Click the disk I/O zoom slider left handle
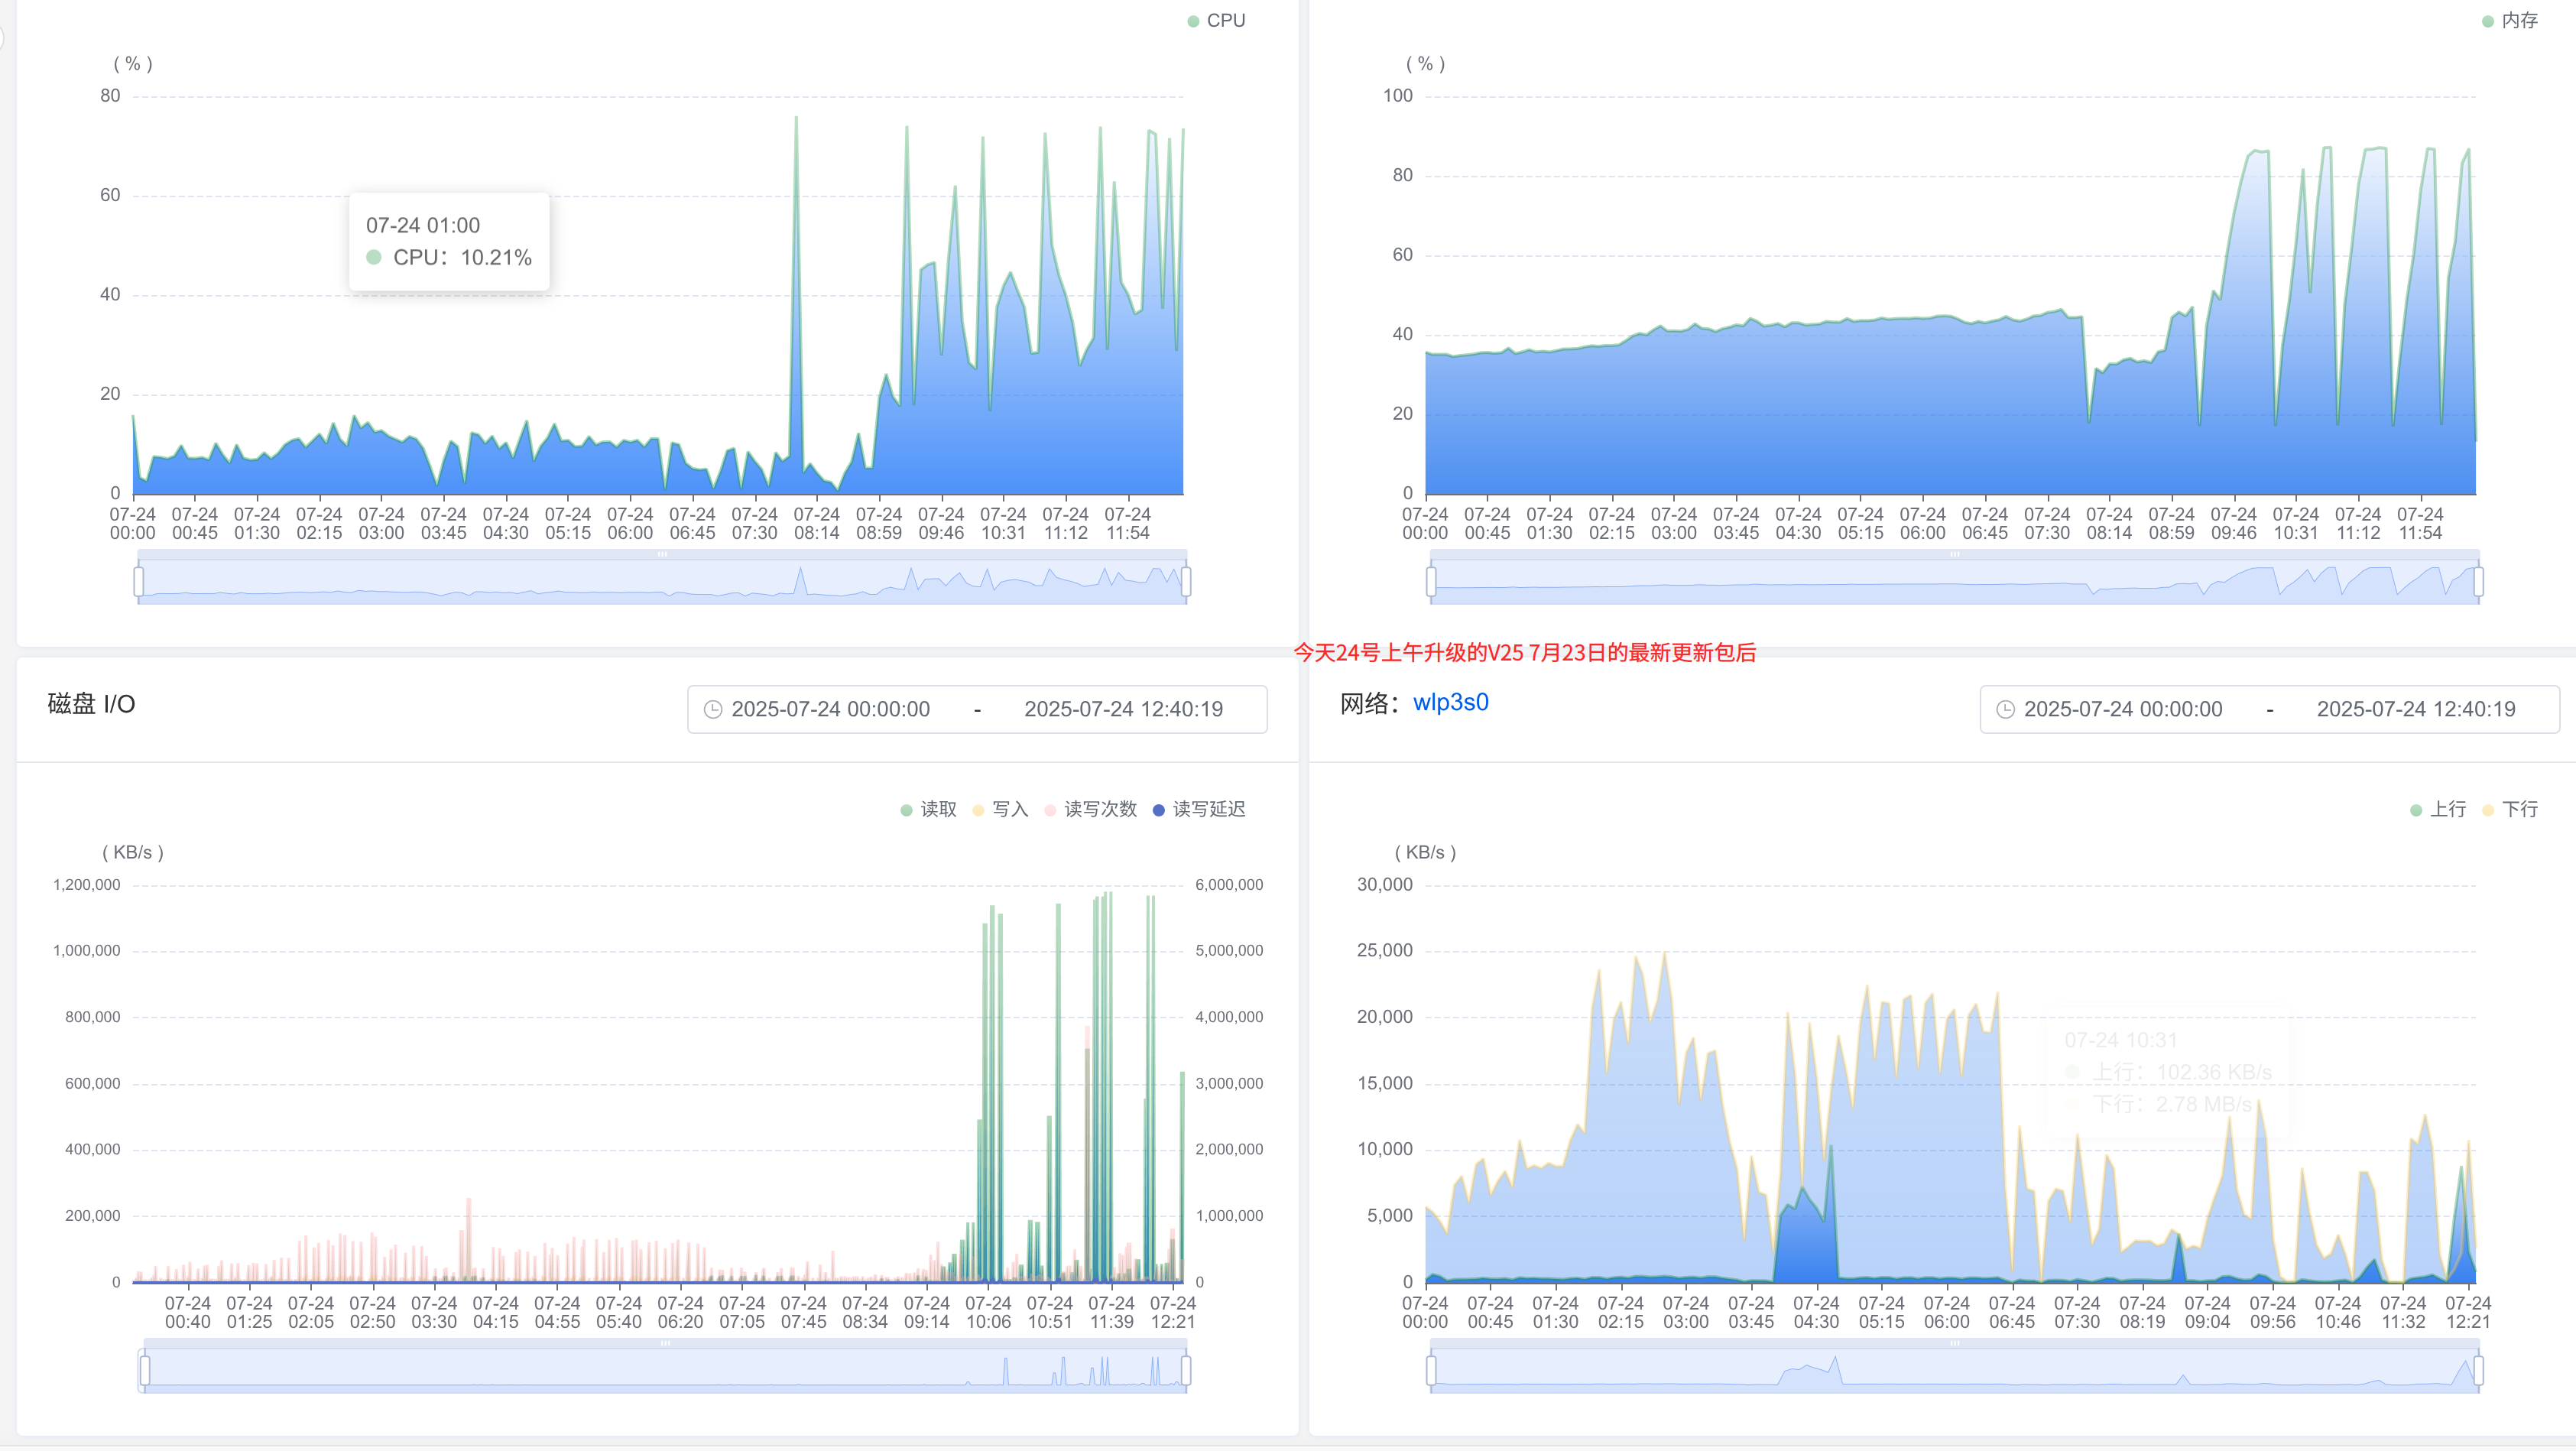 click(145, 1370)
